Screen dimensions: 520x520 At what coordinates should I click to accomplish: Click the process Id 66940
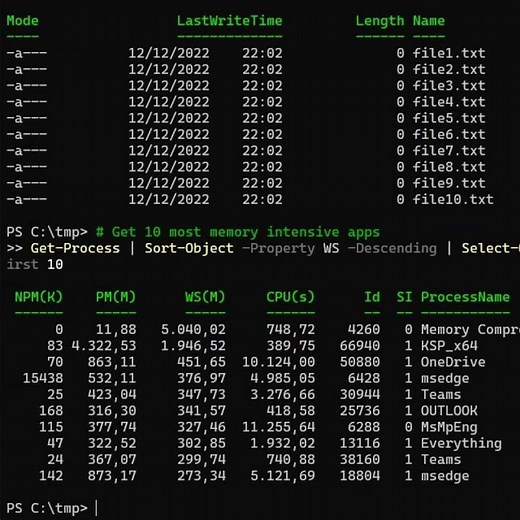click(360, 346)
